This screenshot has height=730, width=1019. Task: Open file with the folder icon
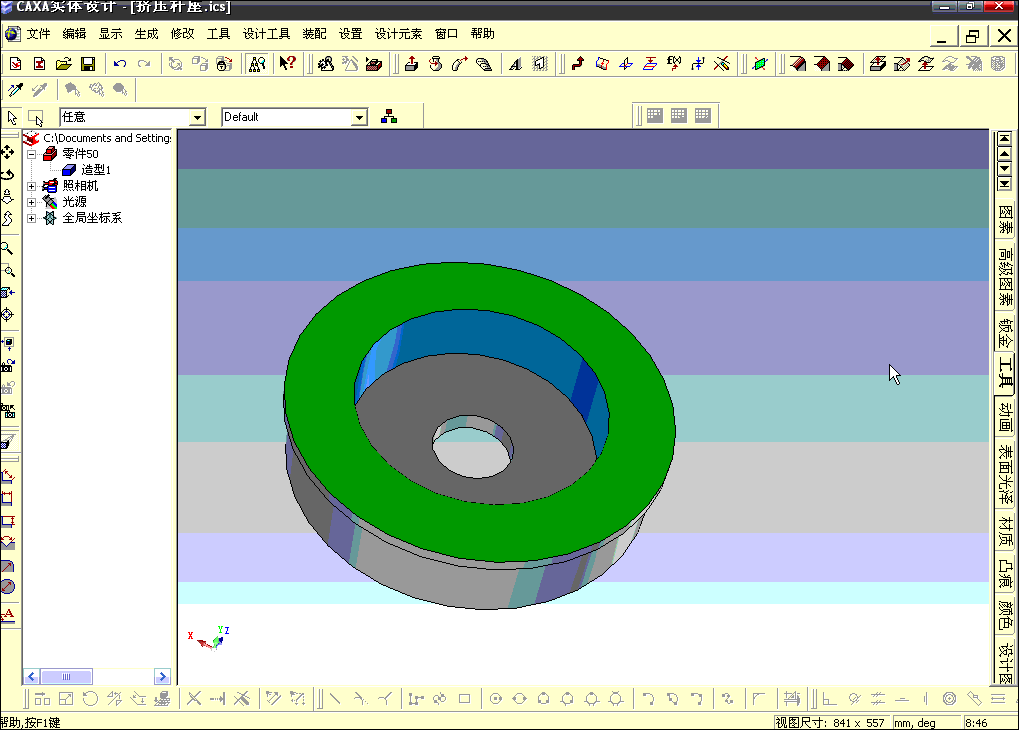point(63,64)
